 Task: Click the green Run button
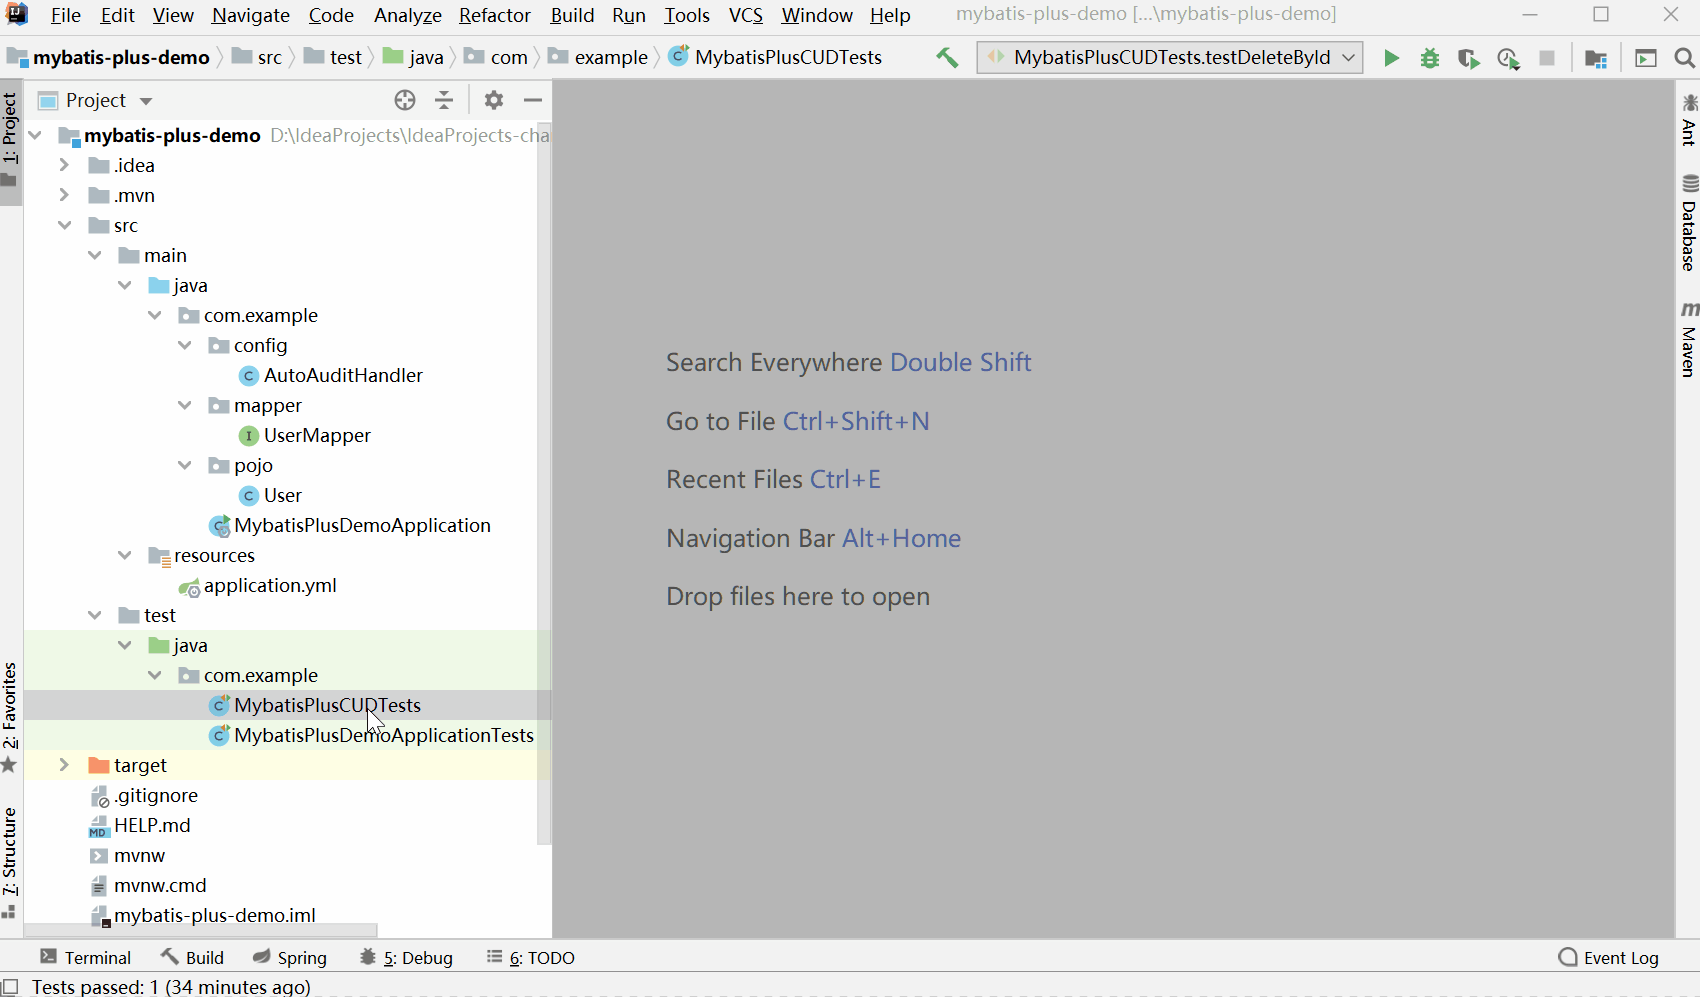1391,58
